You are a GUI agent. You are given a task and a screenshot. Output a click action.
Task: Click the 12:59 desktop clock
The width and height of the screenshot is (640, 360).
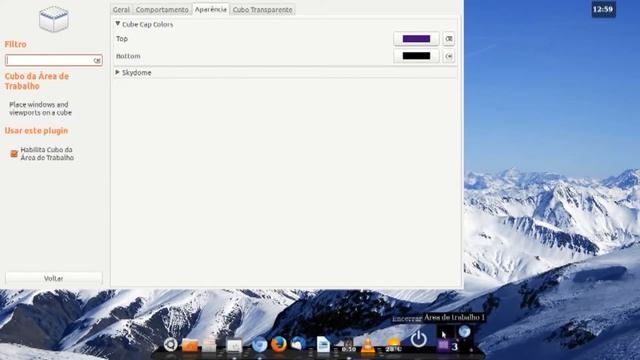click(603, 9)
